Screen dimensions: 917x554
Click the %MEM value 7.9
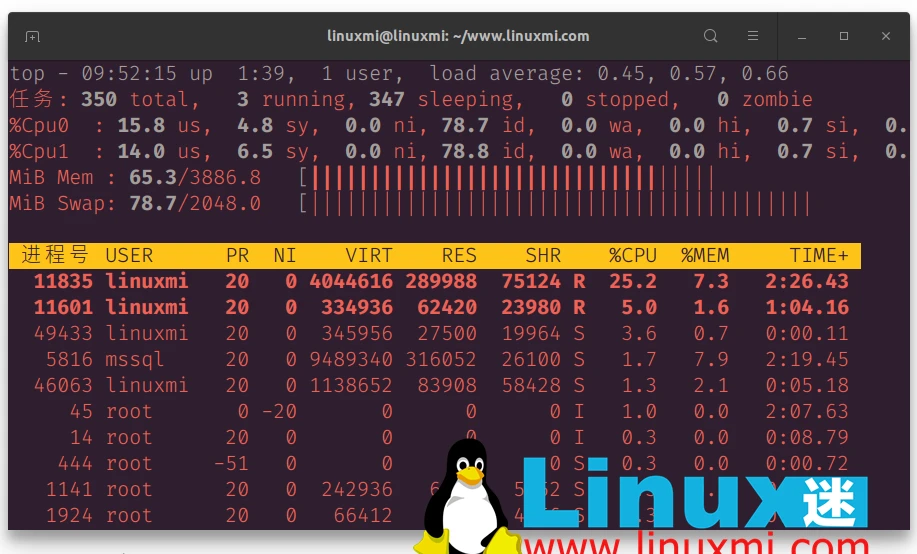pyautogui.click(x=711, y=360)
